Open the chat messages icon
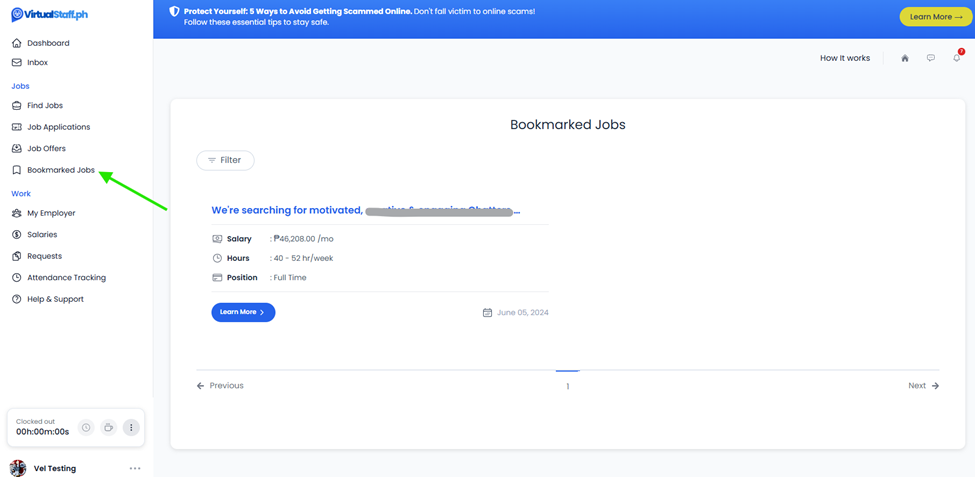 pyautogui.click(x=931, y=58)
